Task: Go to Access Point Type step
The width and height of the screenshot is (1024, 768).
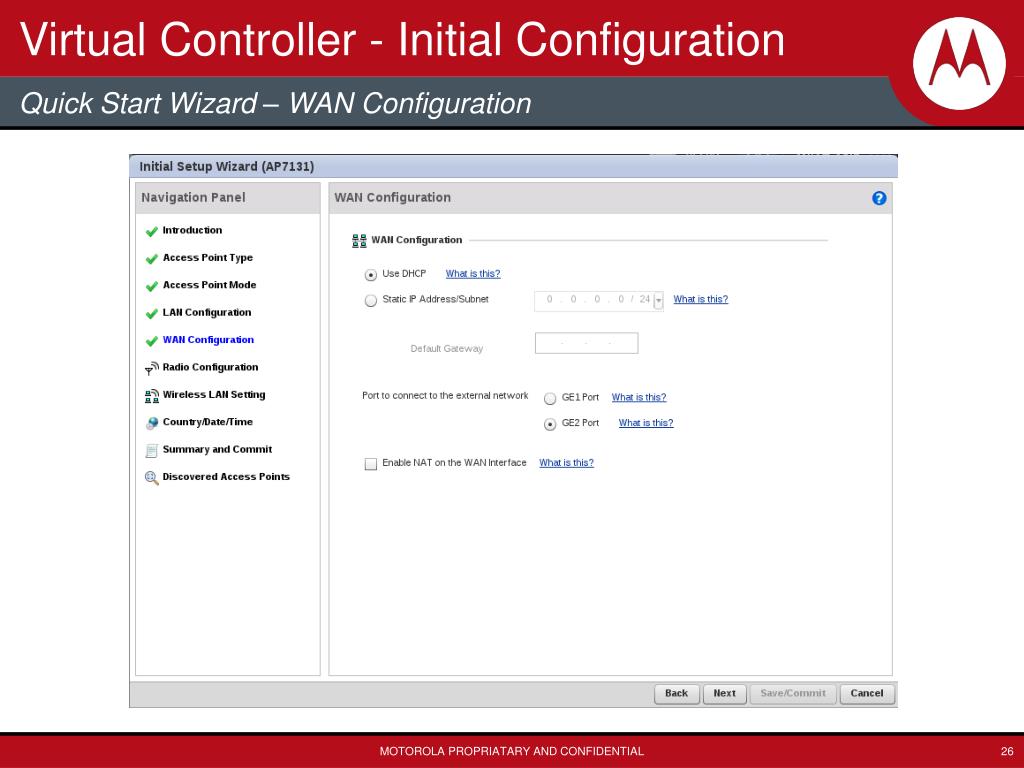Action: 208,257
